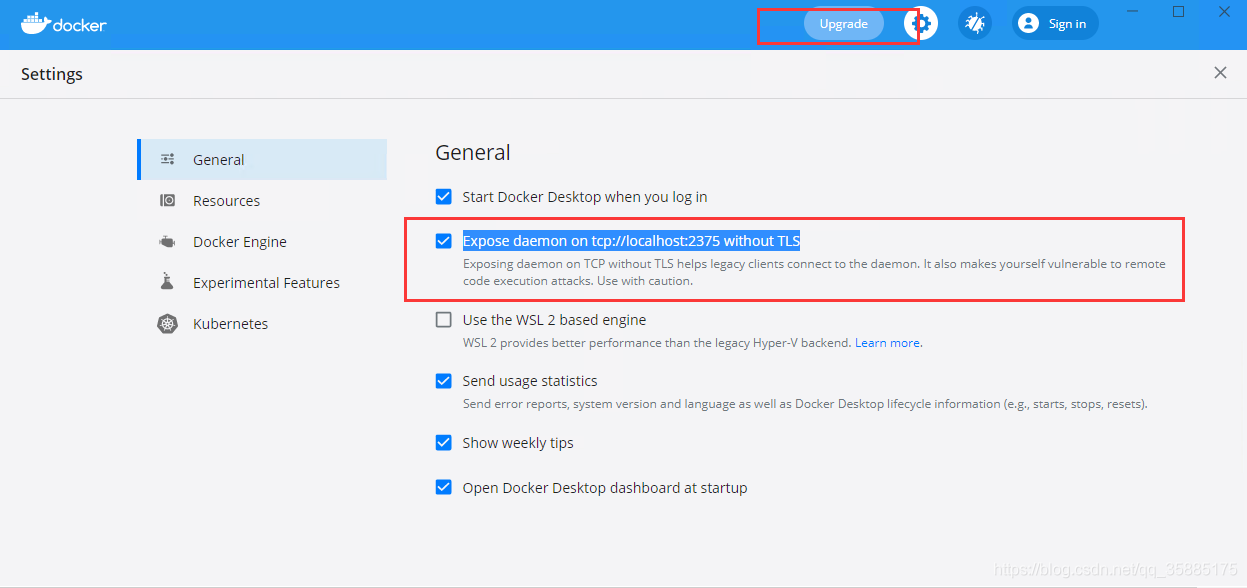This screenshot has width=1247, height=588.
Task: Open settings via the gear icon
Action: pos(922,24)
